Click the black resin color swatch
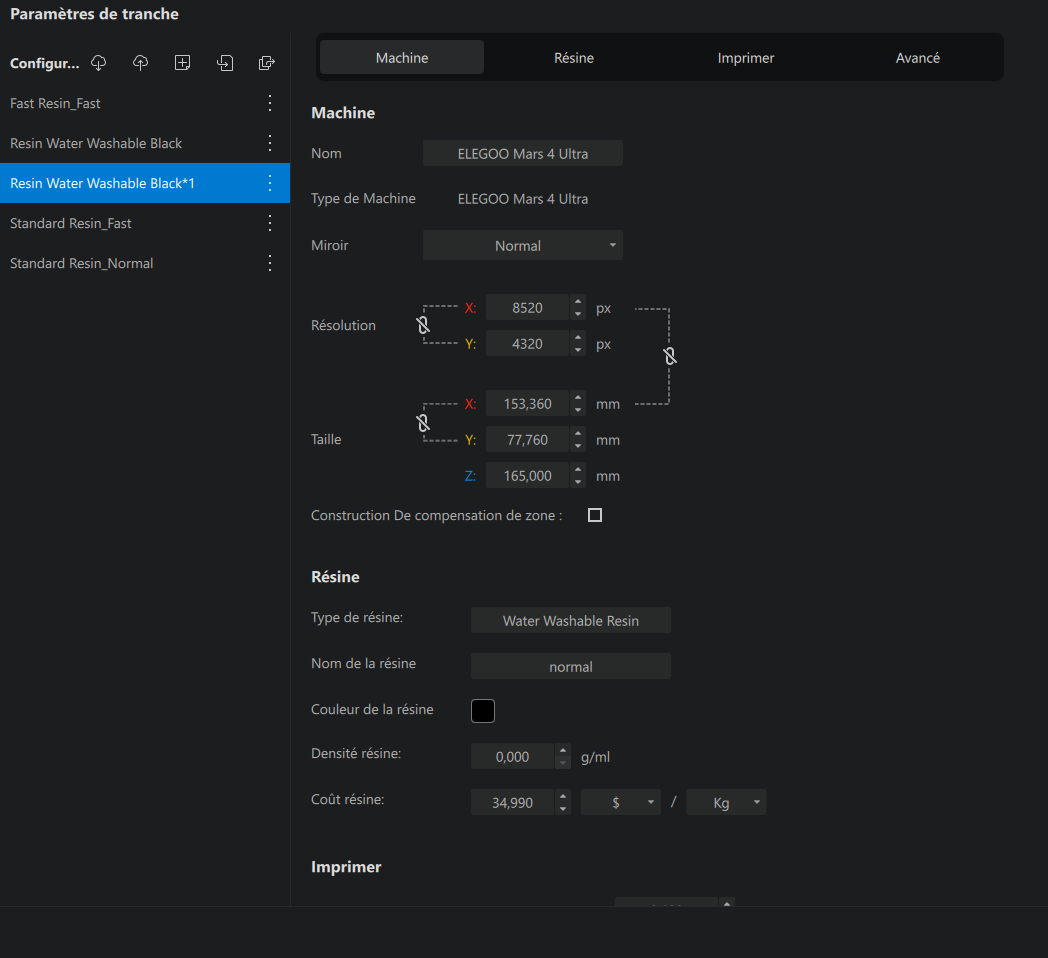1048x958 pixels. point(483,711)
